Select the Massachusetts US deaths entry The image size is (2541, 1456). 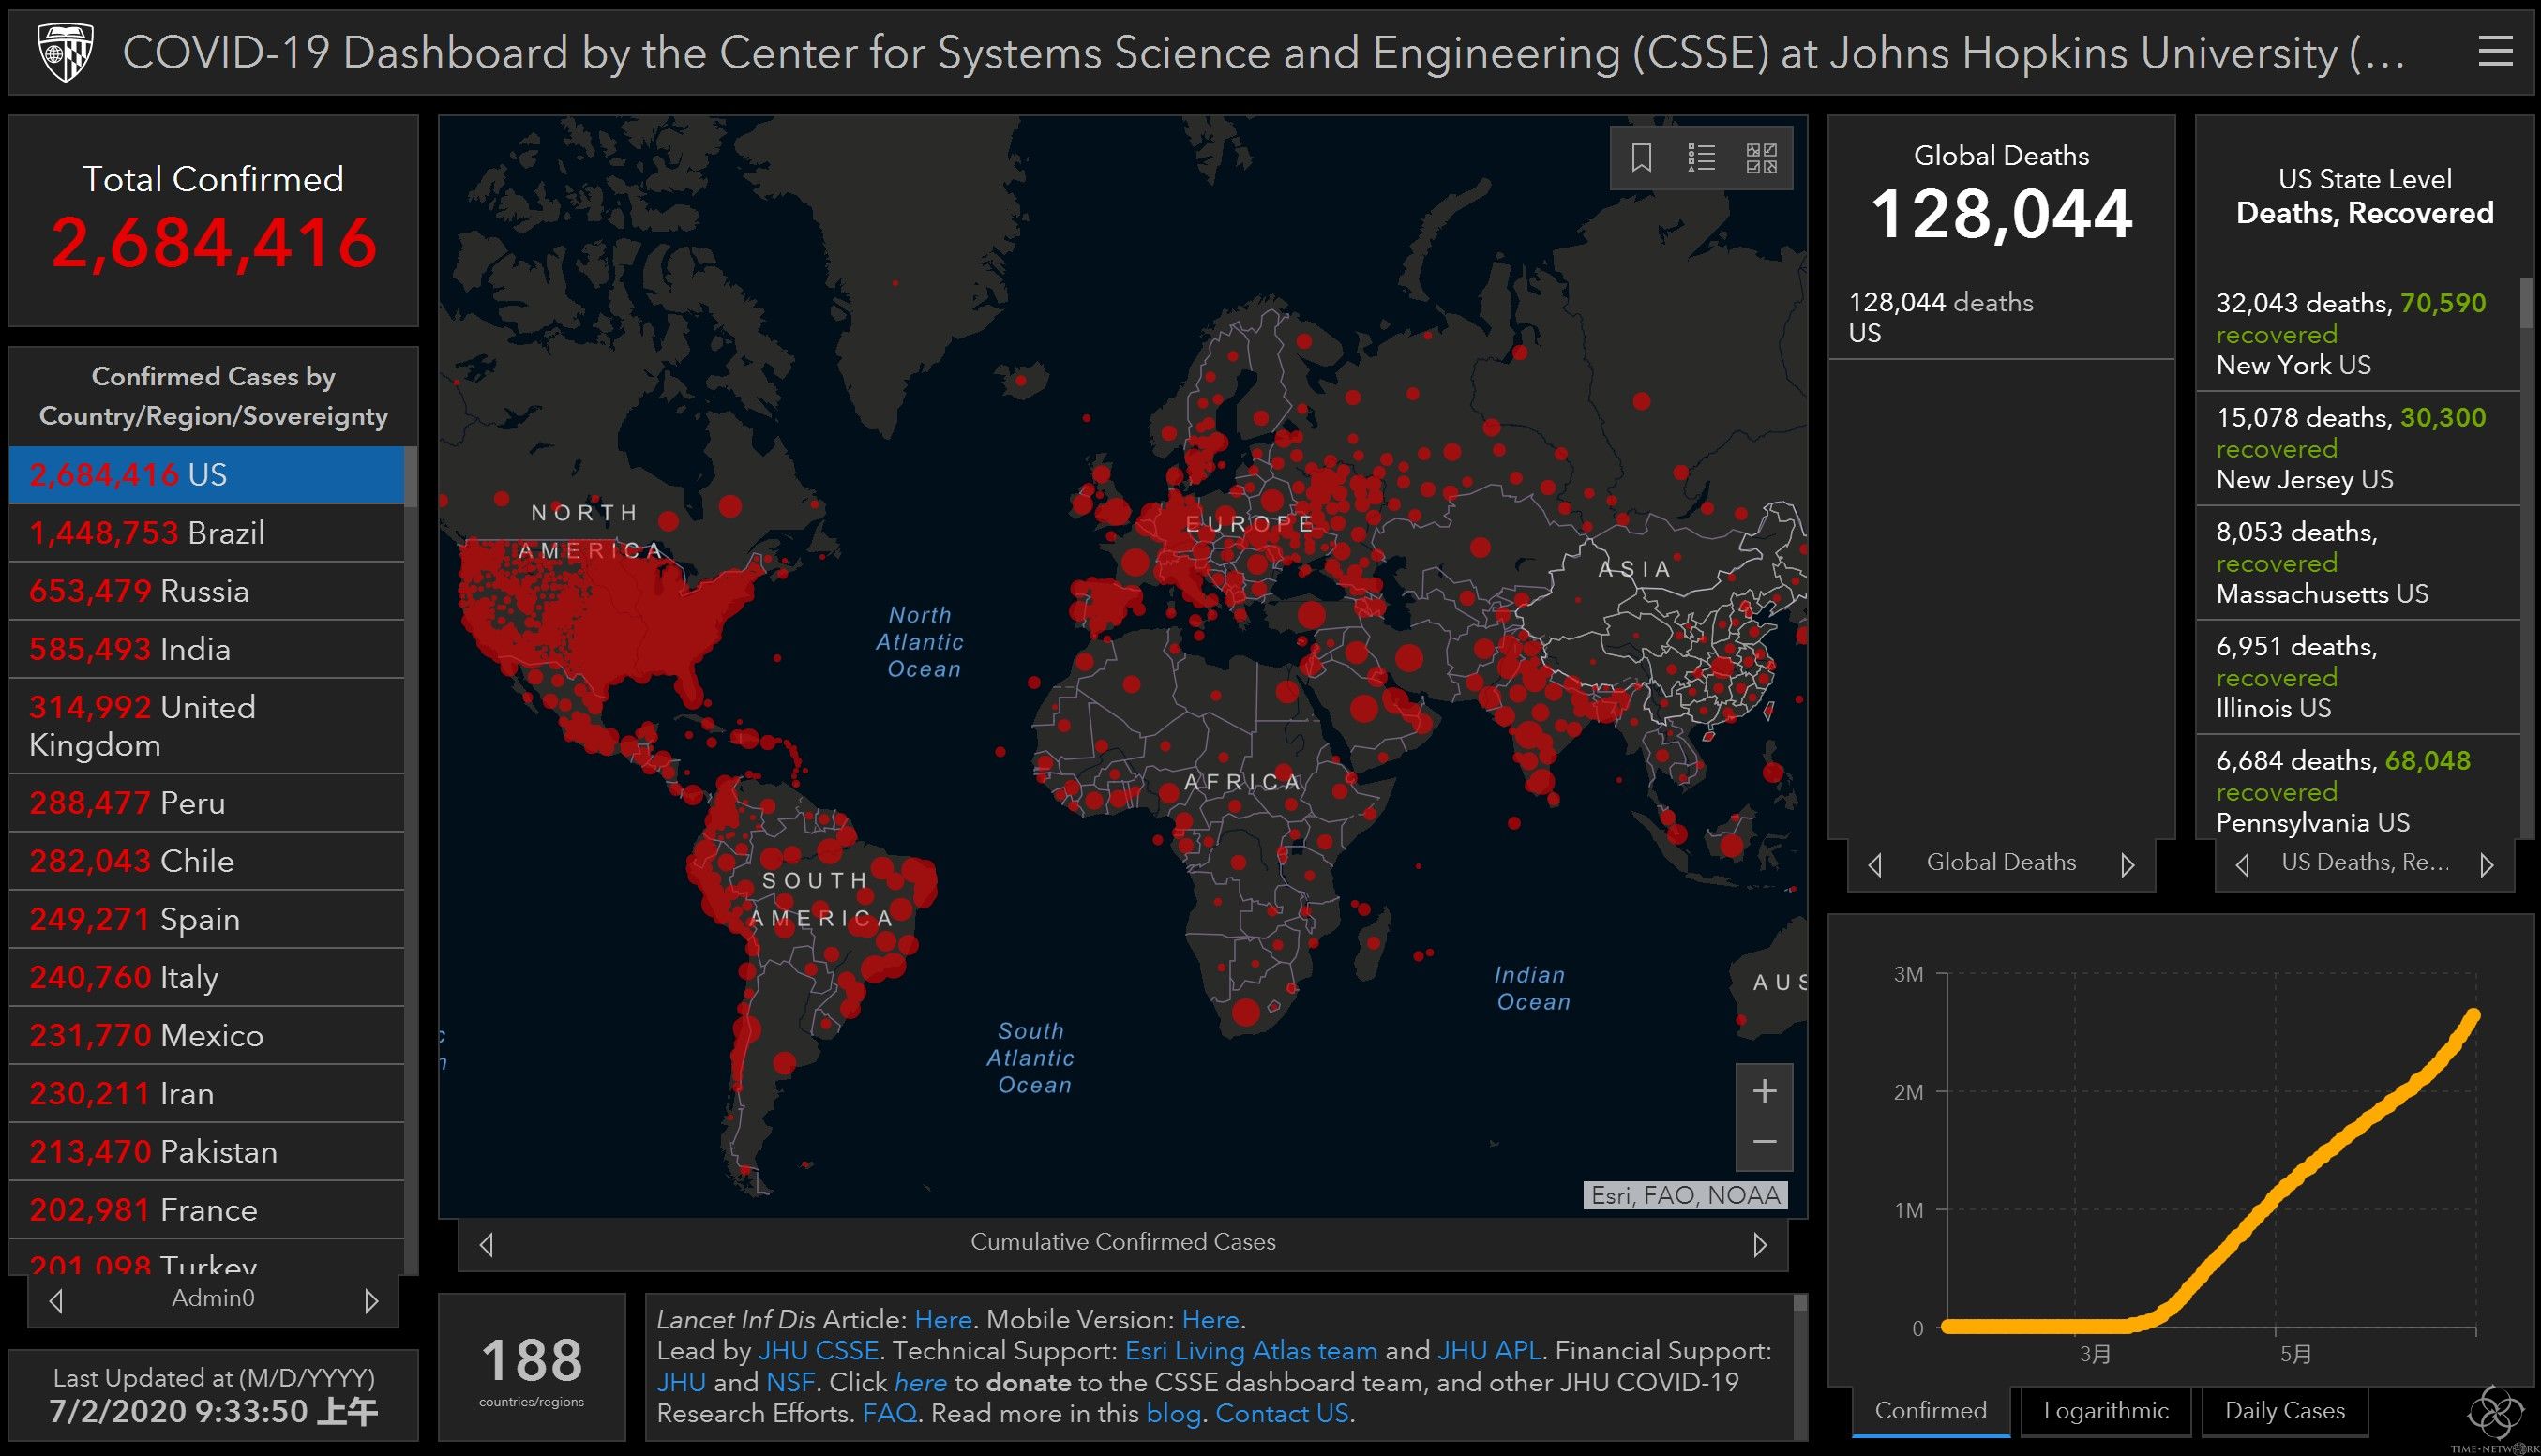[x=2357, y=563]
